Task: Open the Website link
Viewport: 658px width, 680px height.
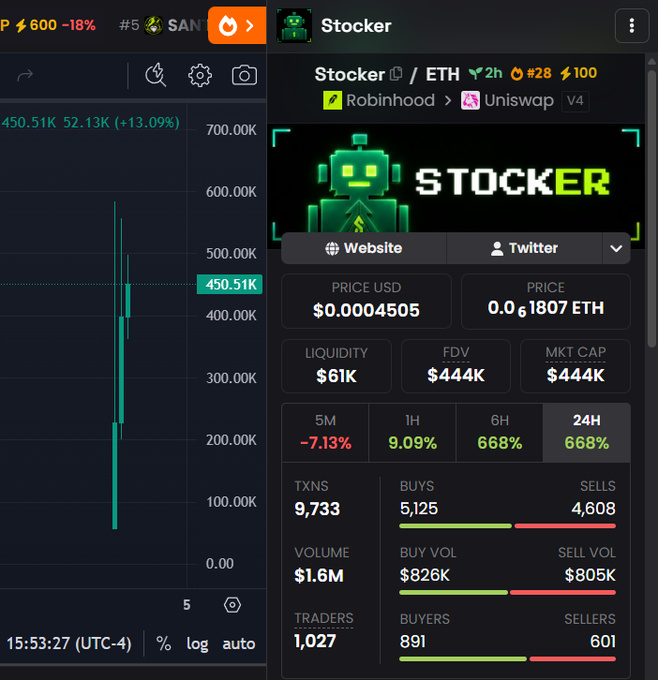Action: pos(363,248)
